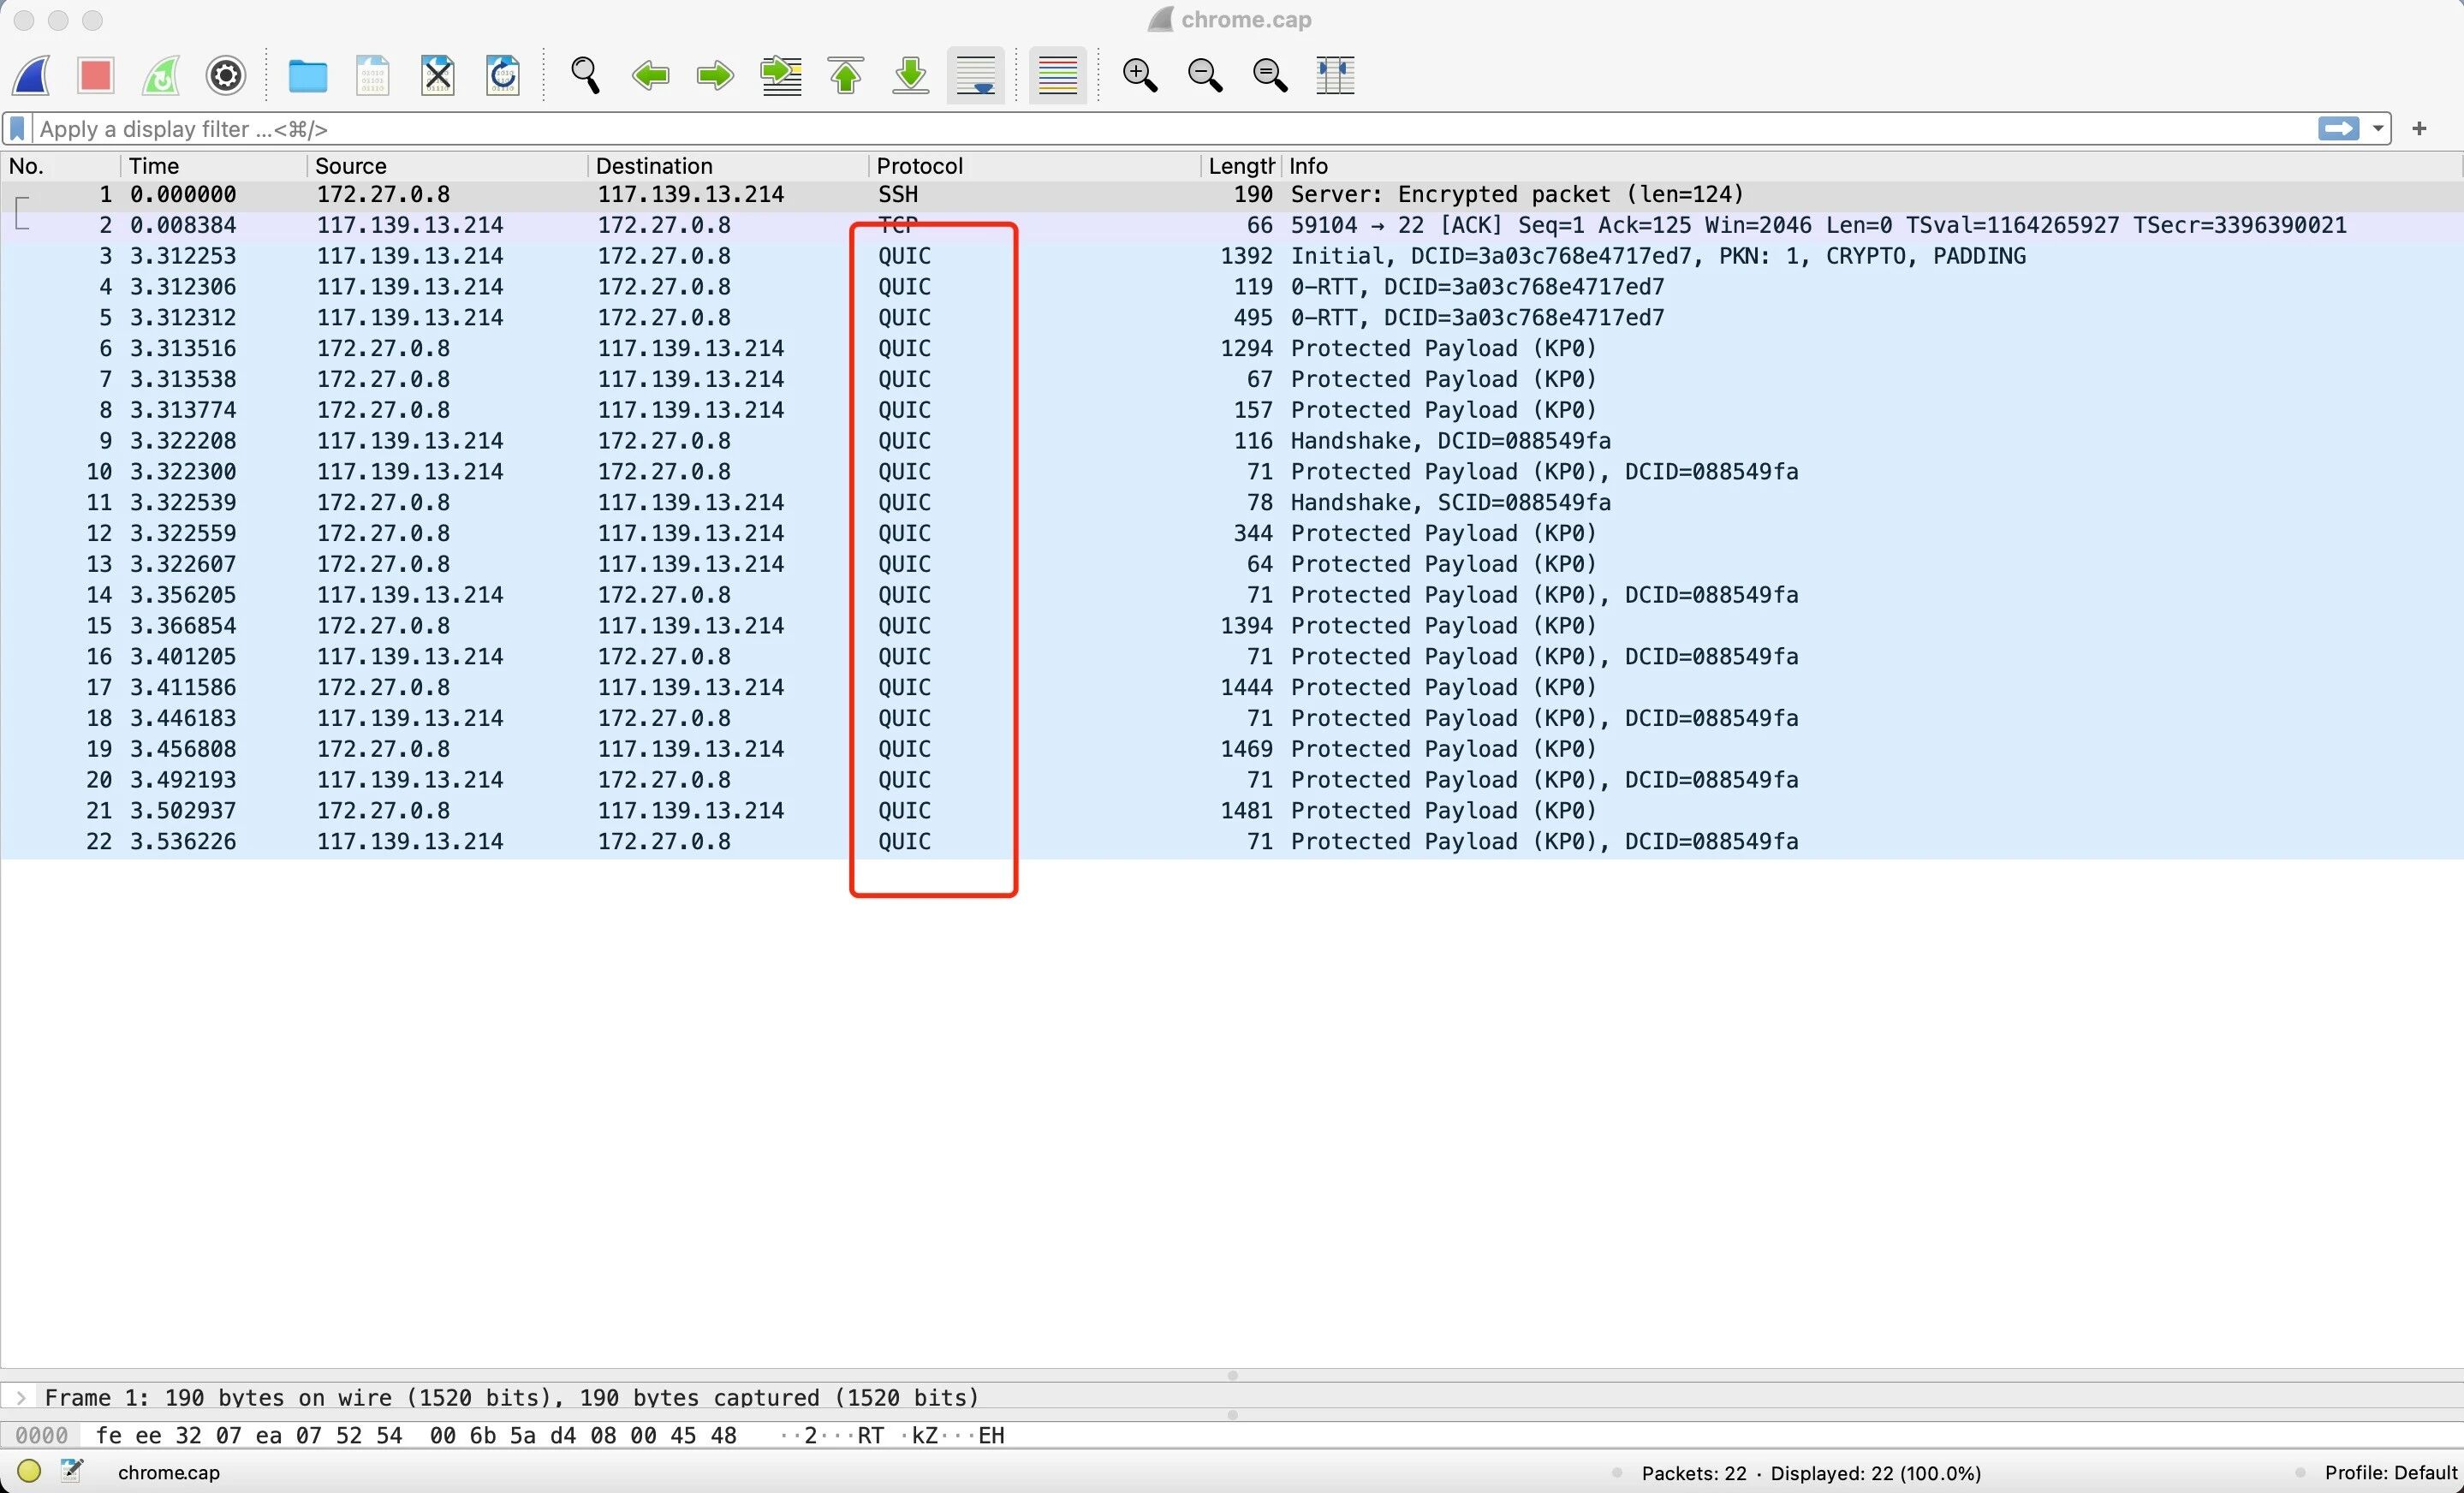The image size is (2464, 1493).
Task: Expand the Frame 1 details tree
Action: (21, 1397)
